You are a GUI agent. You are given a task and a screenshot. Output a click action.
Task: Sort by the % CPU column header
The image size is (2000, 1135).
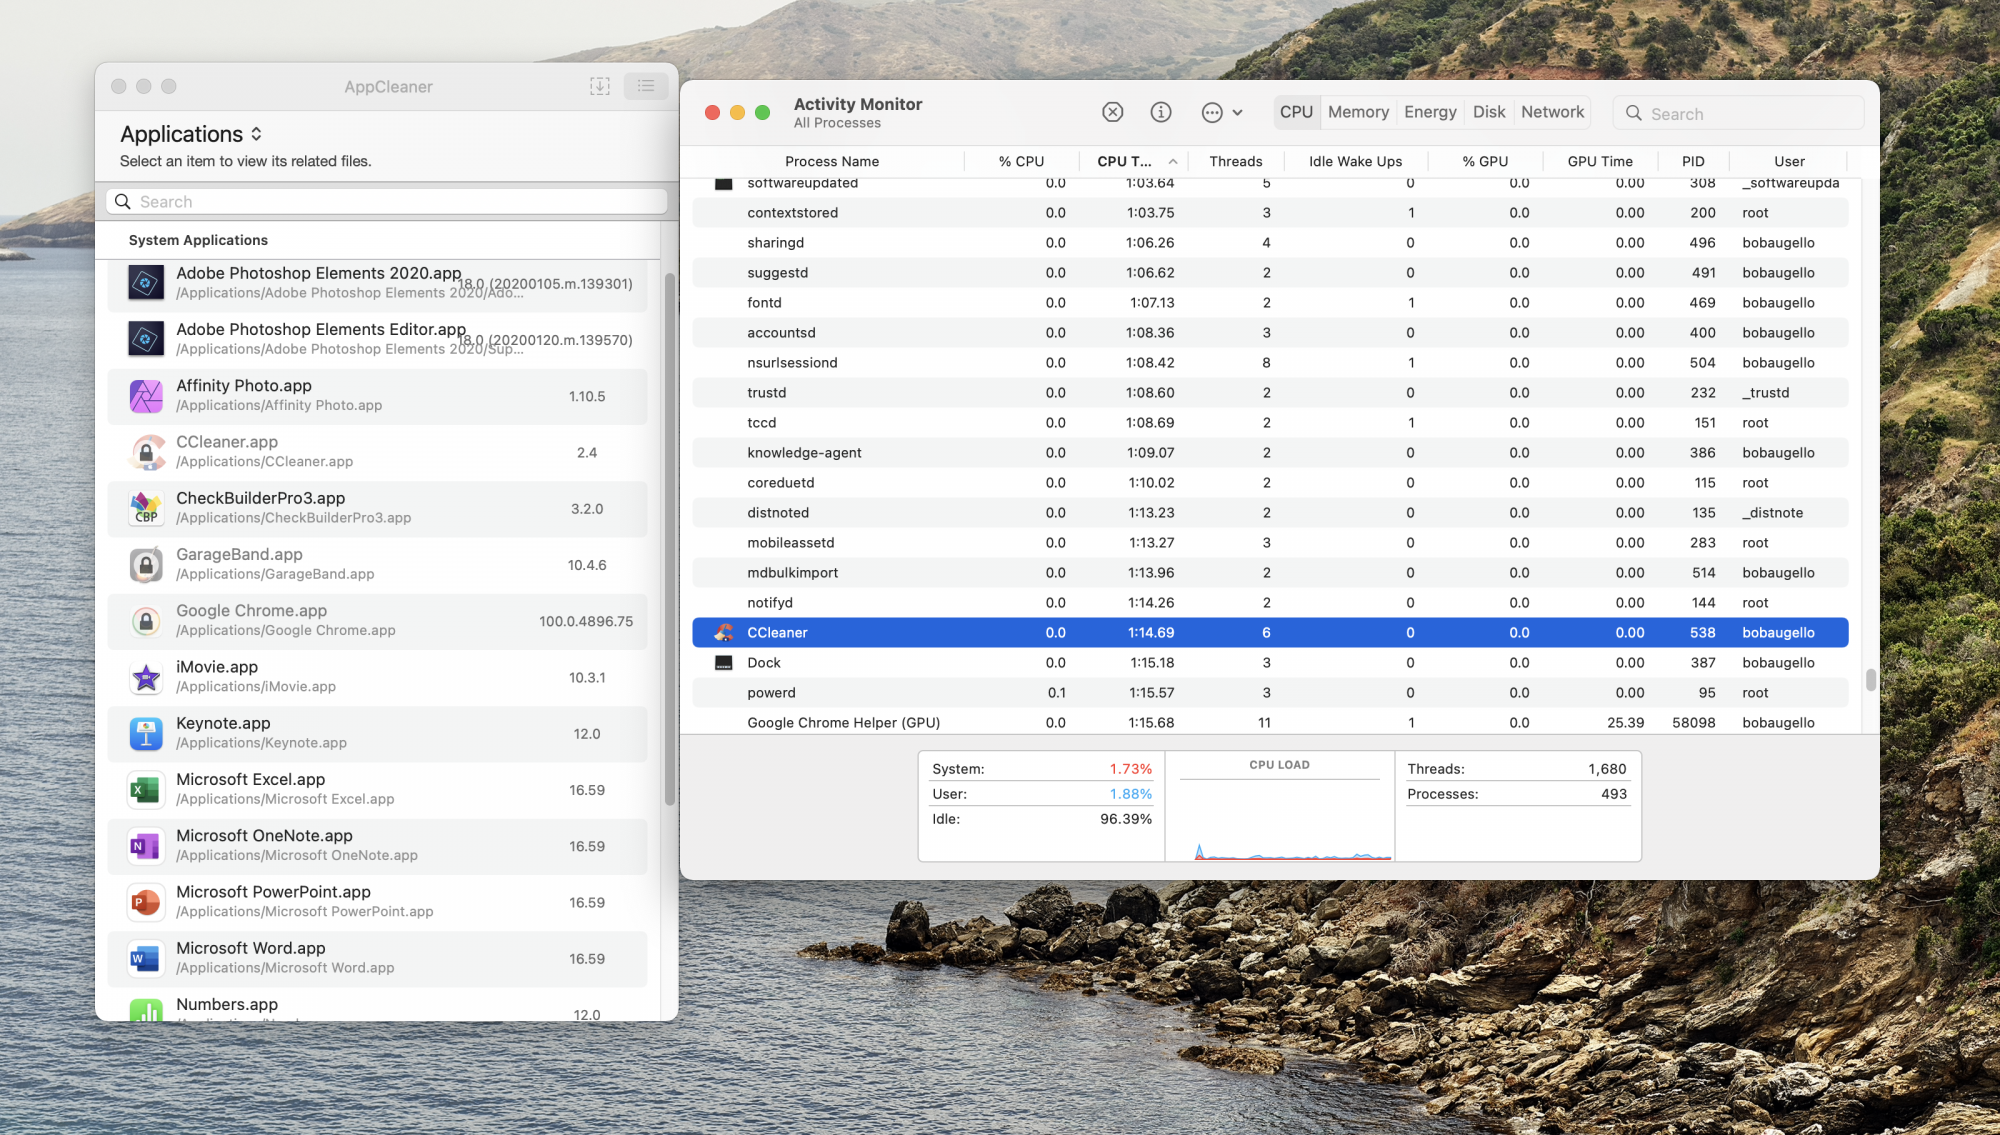coord(1021,161)
